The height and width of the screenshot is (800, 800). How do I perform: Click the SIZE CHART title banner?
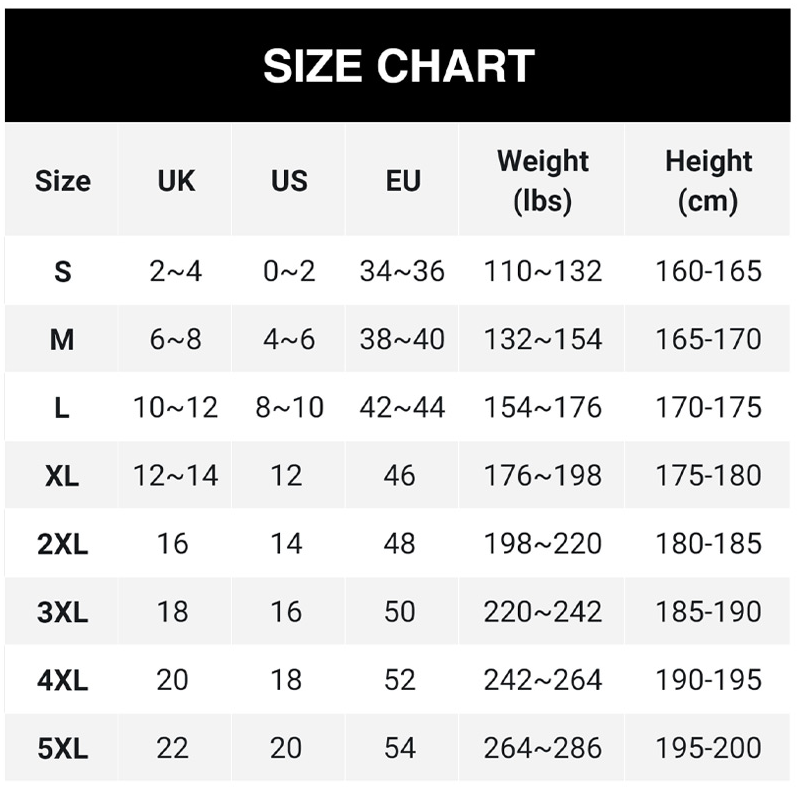coord(399,66)
